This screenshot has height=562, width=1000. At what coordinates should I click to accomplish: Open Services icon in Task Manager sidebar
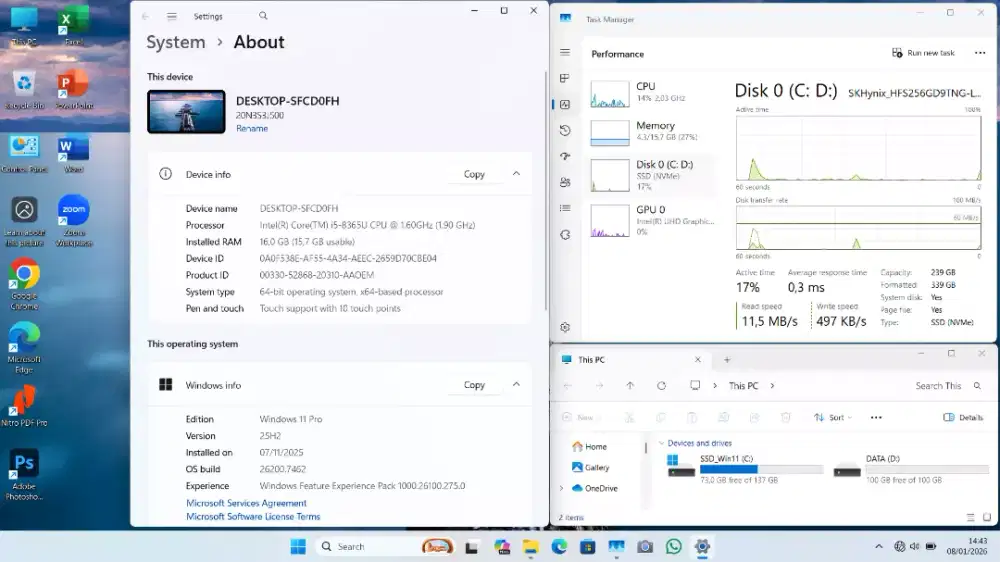(565, 234)
